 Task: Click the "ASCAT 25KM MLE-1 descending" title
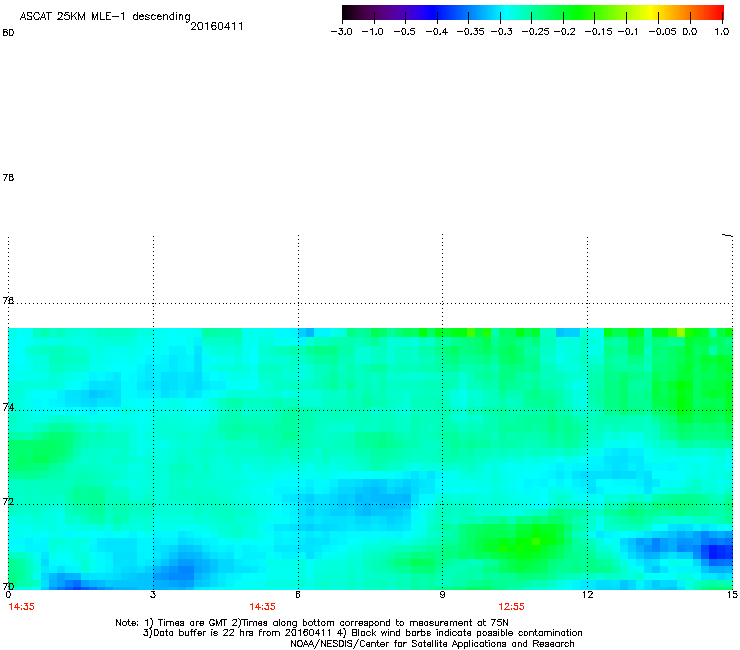105,17
